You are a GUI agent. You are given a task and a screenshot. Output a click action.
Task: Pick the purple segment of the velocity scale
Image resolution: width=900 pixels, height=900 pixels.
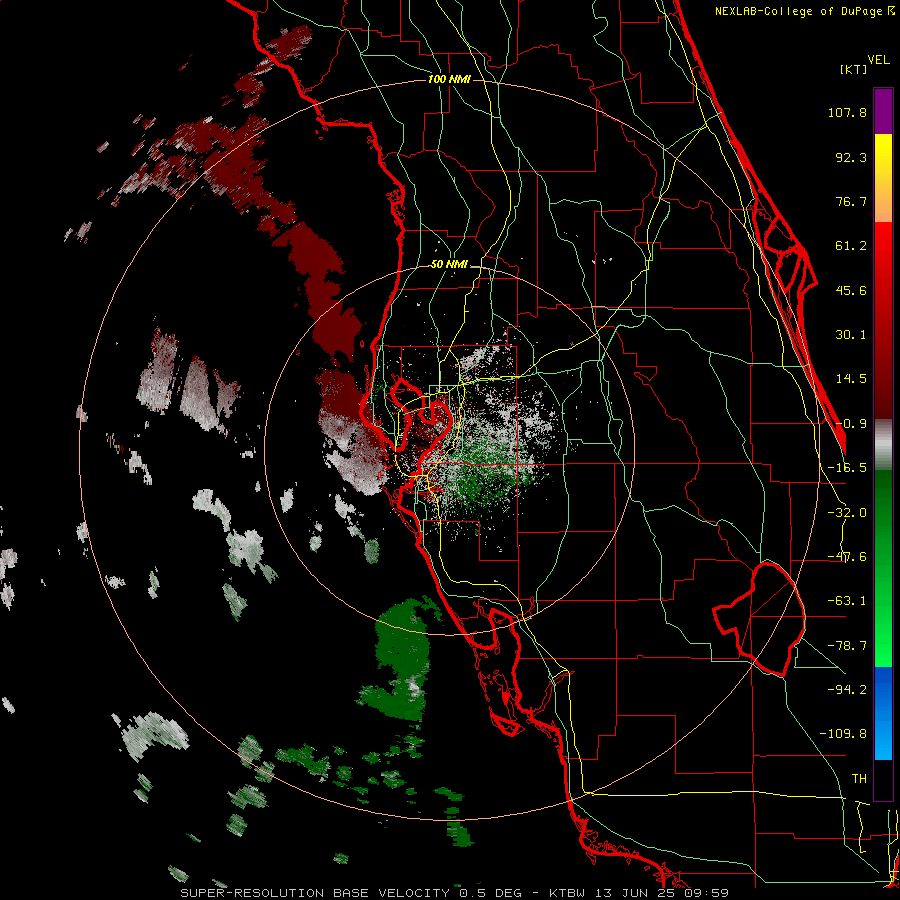[x=883, y=111]
